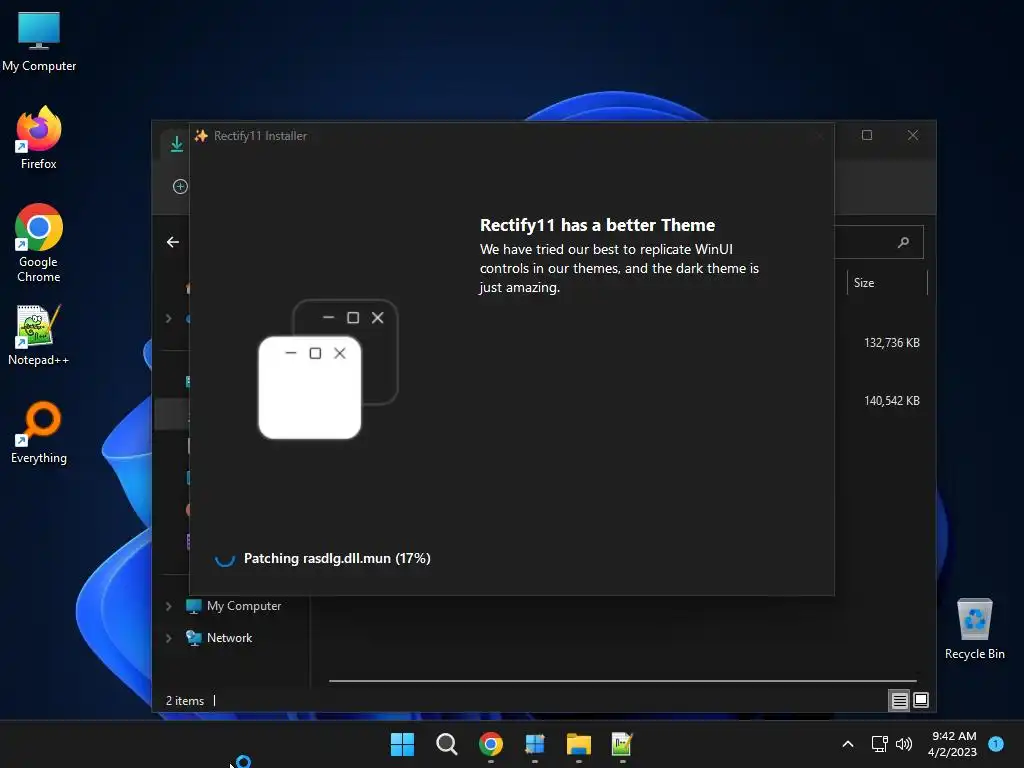Open Chrome from the taskbar
Screen dimensions: 1024x768
490,744
